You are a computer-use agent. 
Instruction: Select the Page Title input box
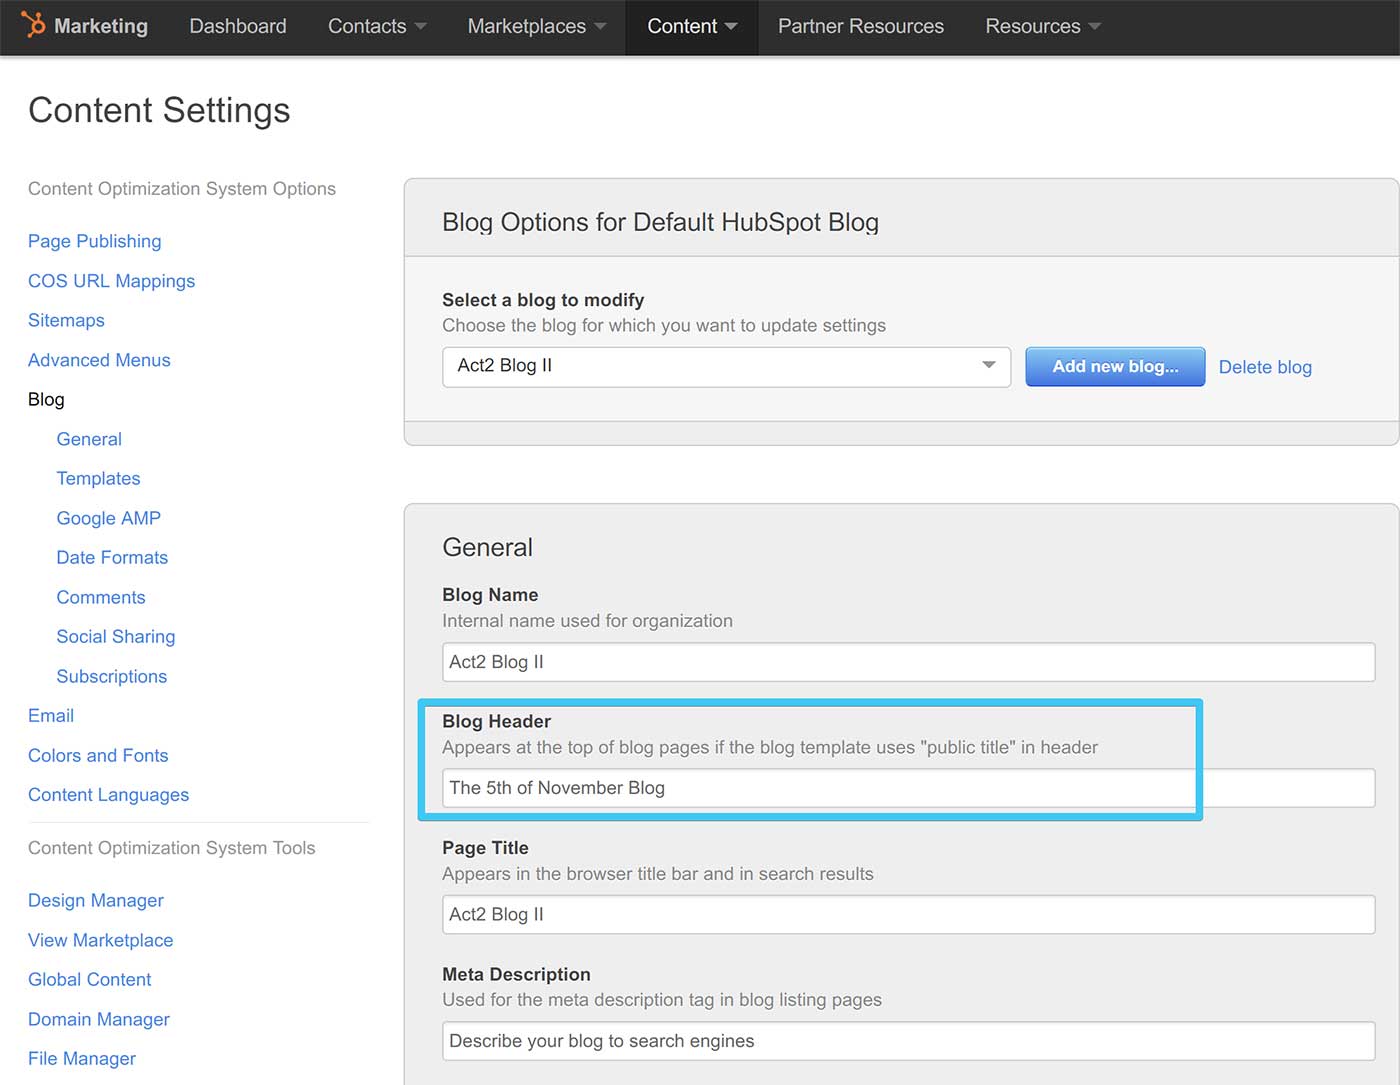point(908,914)
